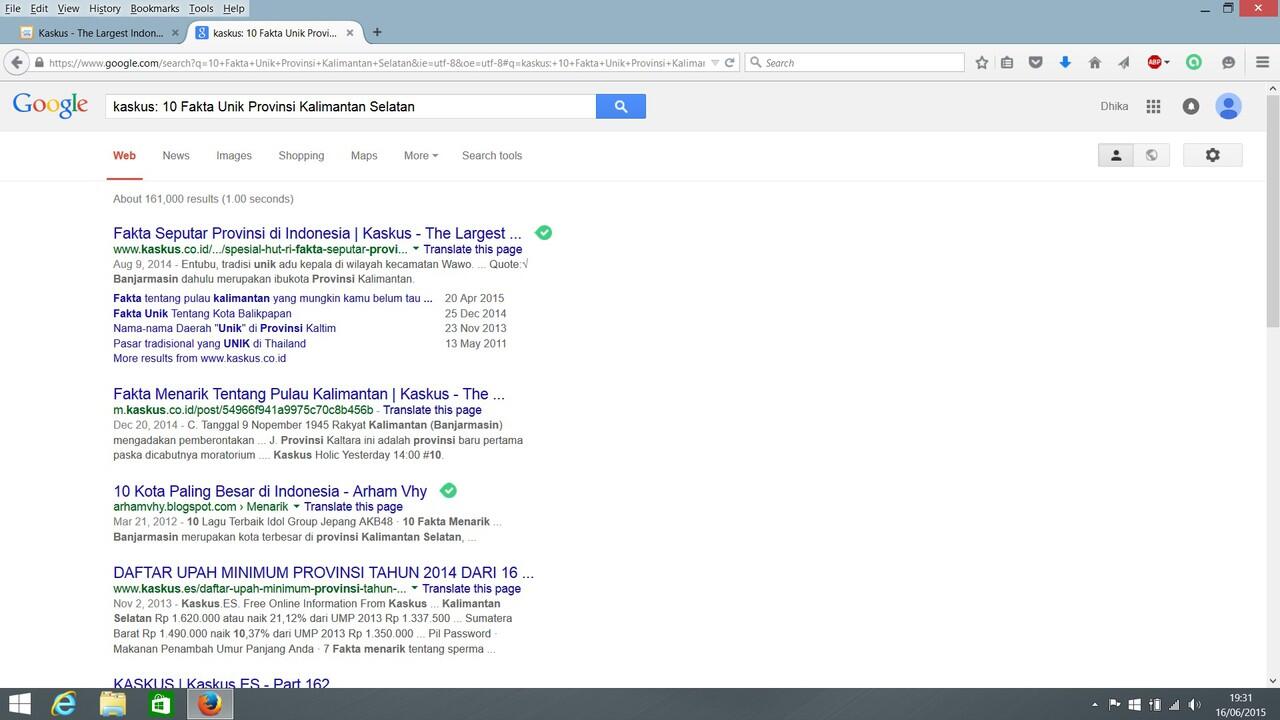Screen dimensions: 1280x720
Task: Open the View menu
Action: pos(68,8)
